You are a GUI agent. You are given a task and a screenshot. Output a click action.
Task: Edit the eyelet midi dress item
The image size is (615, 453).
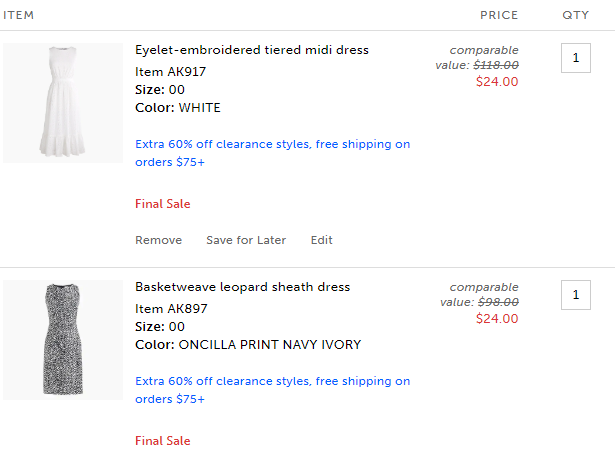(322, 240)
